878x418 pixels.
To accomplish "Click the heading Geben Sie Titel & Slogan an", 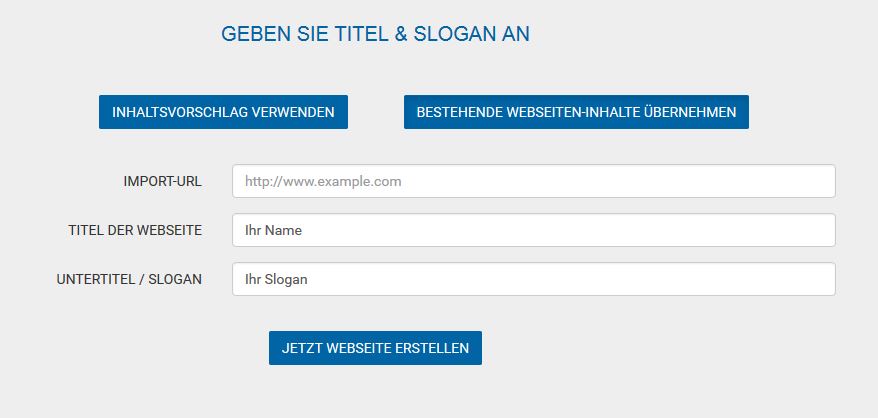I will (375, 34).
